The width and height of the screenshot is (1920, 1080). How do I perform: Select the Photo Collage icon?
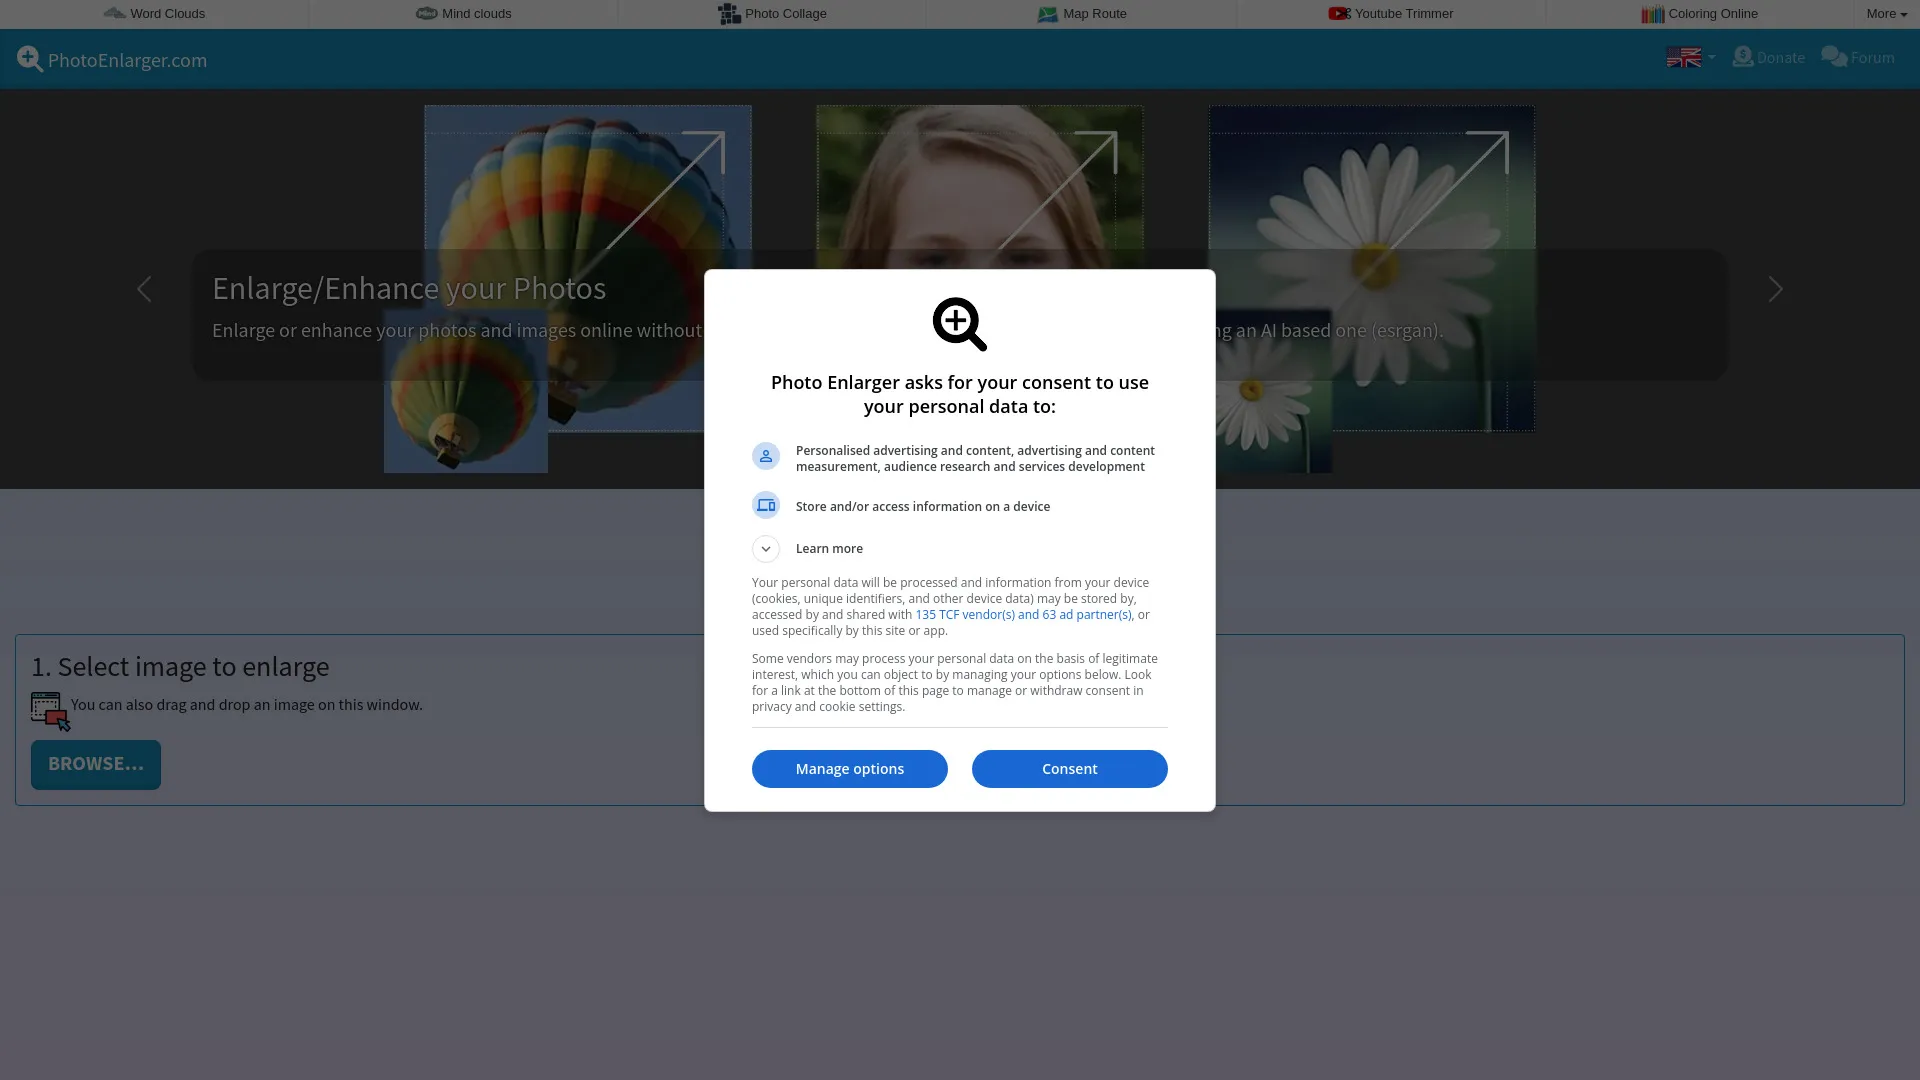click(x=729, y=13)
